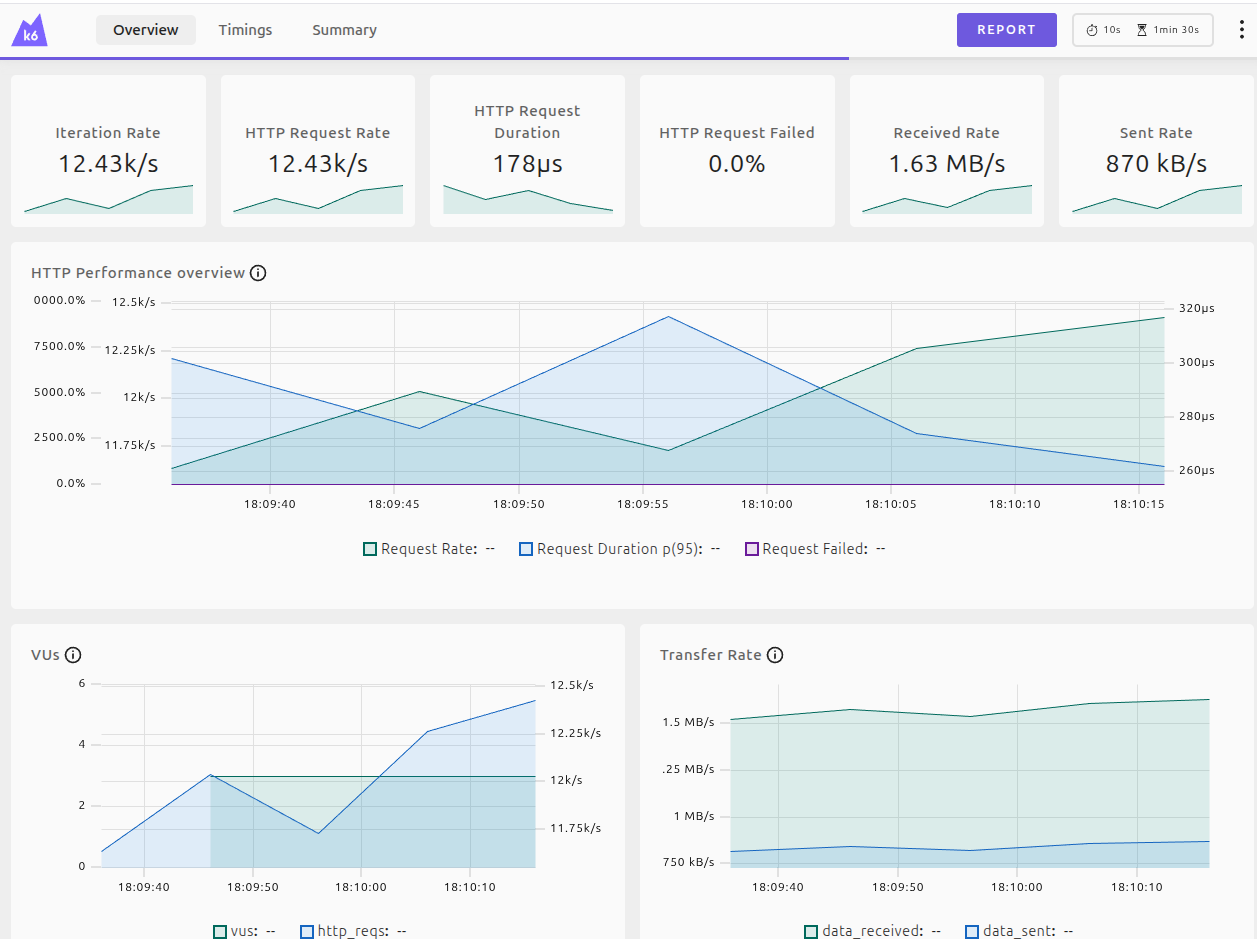Click the 1.63 MB/s received value
The height and width of the screenshot is (939, 1257).
[947, 163]
